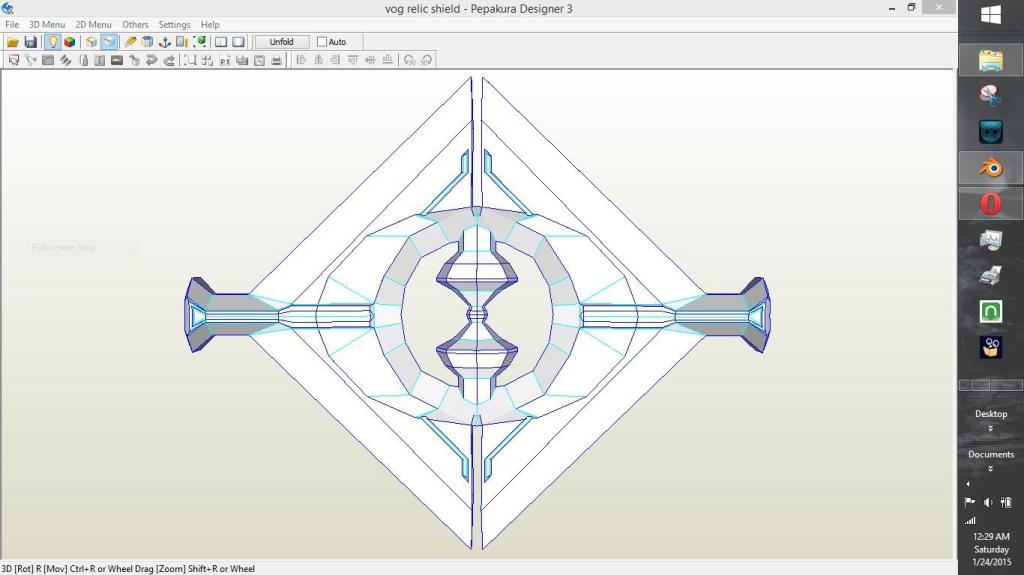Align selected parts to the right
The height and width of the screenshot is (575, 1024).
point(335,60)
